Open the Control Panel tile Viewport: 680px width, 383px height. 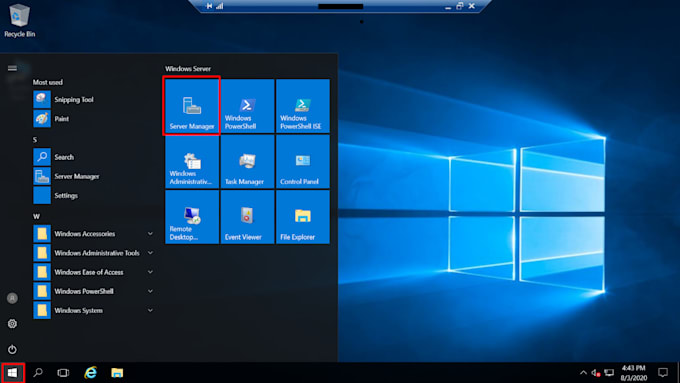point(303,161)
